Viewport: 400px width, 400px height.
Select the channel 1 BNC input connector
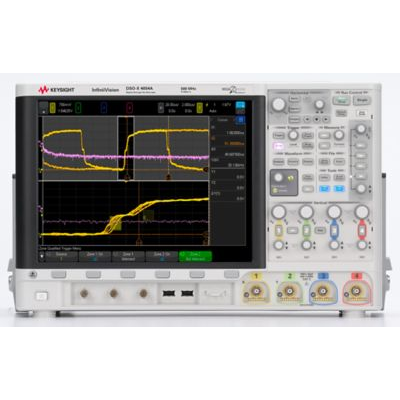[256, 292]
